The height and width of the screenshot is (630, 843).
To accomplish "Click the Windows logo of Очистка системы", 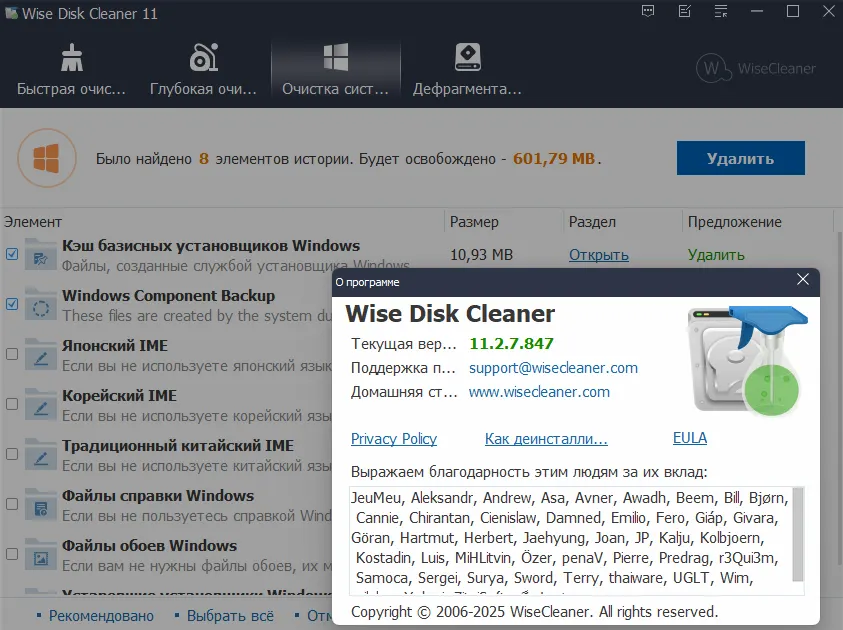I will [x=335, y=56].
